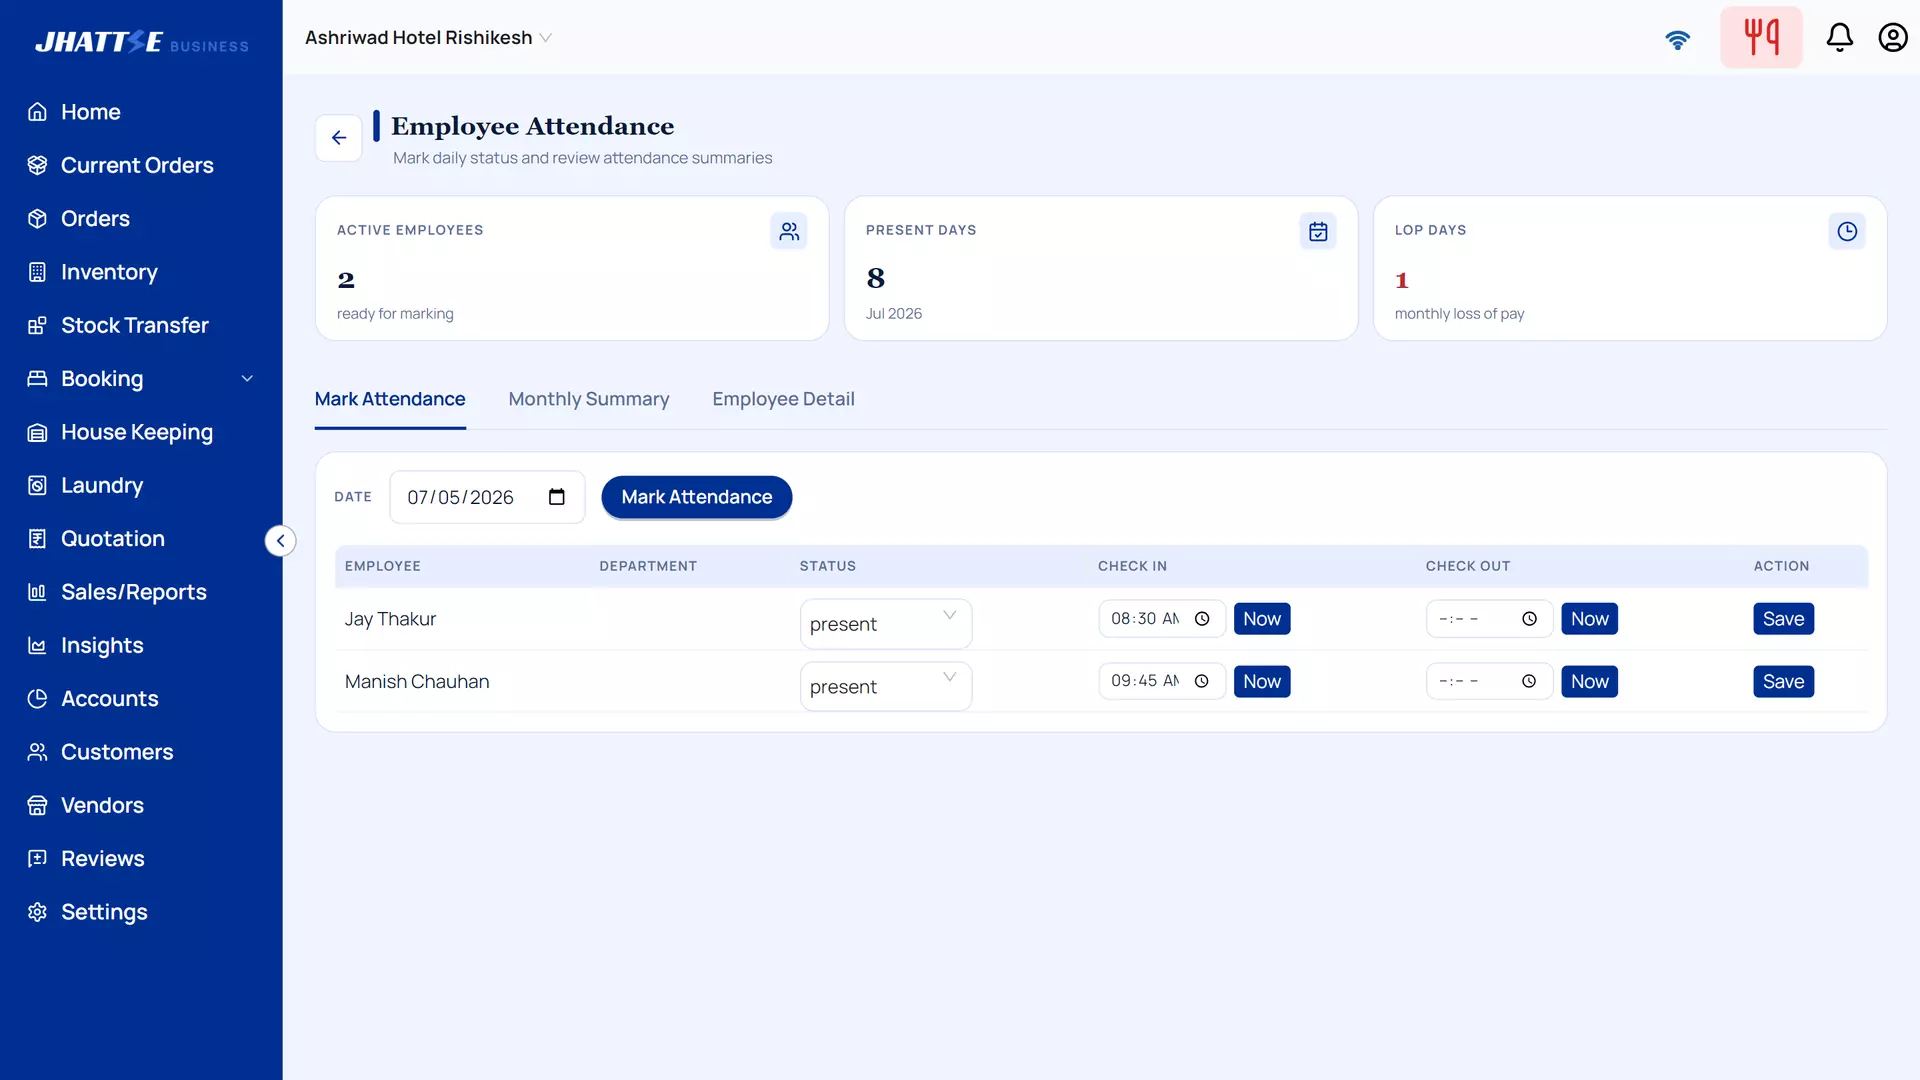Open the date picker calendar icon
This screenshot has height=1080, width=1920.
click(x=557, y=497)
